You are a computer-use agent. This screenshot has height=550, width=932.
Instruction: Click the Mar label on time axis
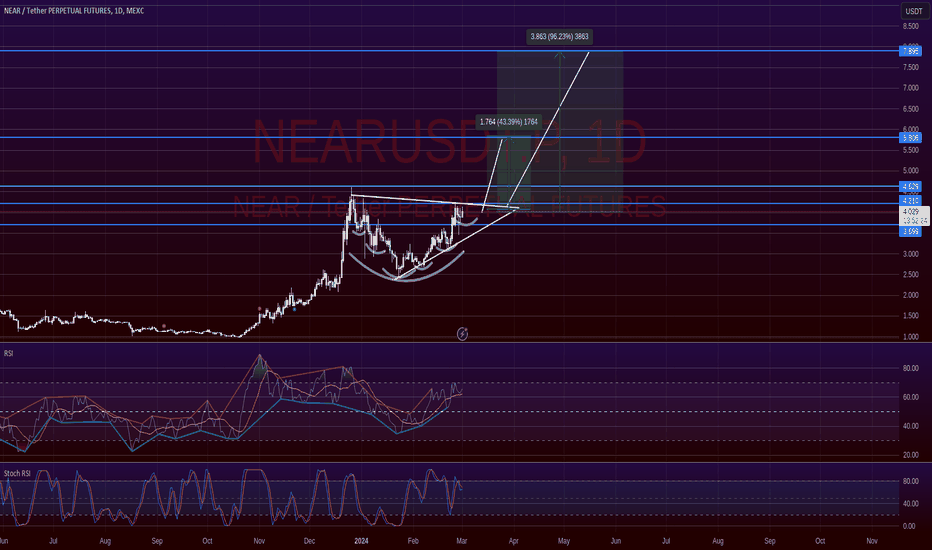[461, 541]
